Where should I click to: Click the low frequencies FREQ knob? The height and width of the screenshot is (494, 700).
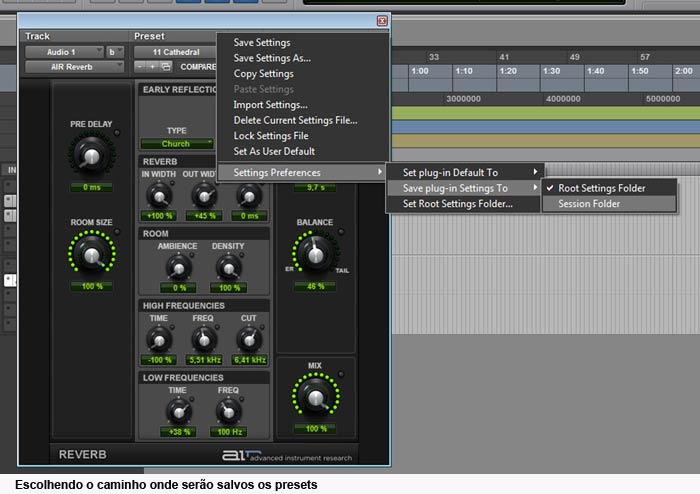229,412
